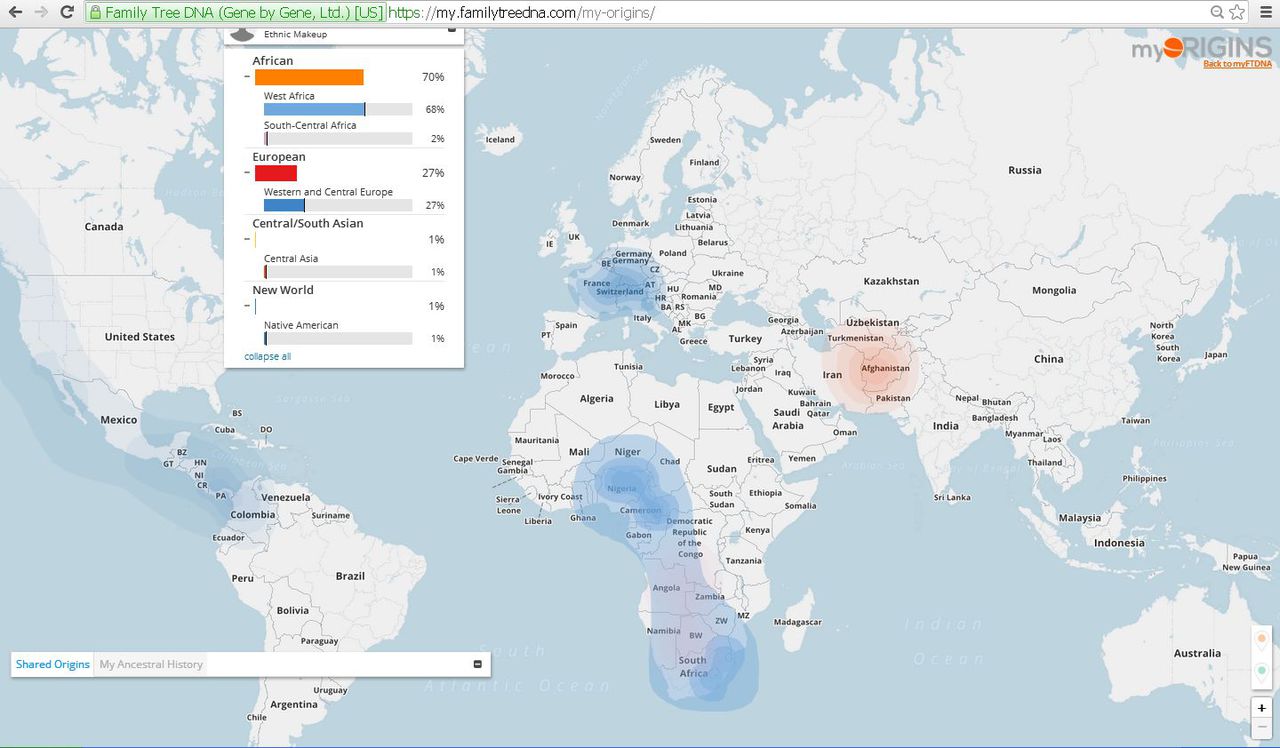Screen dimensions: 1280x748
Task: Click the collapse all link
Action: pos(268,356)
